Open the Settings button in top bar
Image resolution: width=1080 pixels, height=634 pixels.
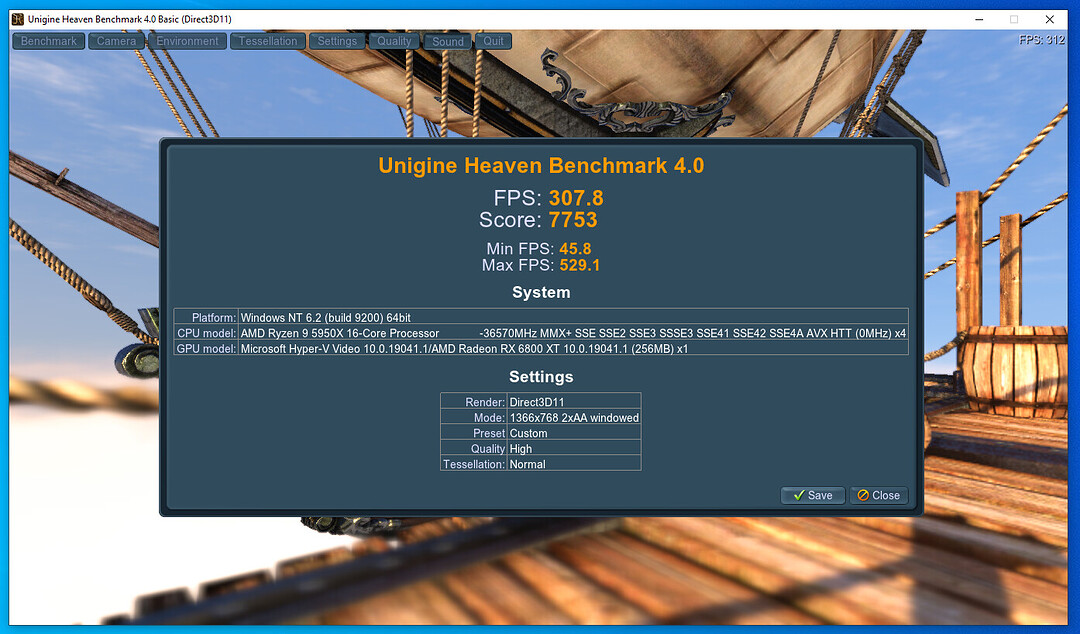(337, 41)
